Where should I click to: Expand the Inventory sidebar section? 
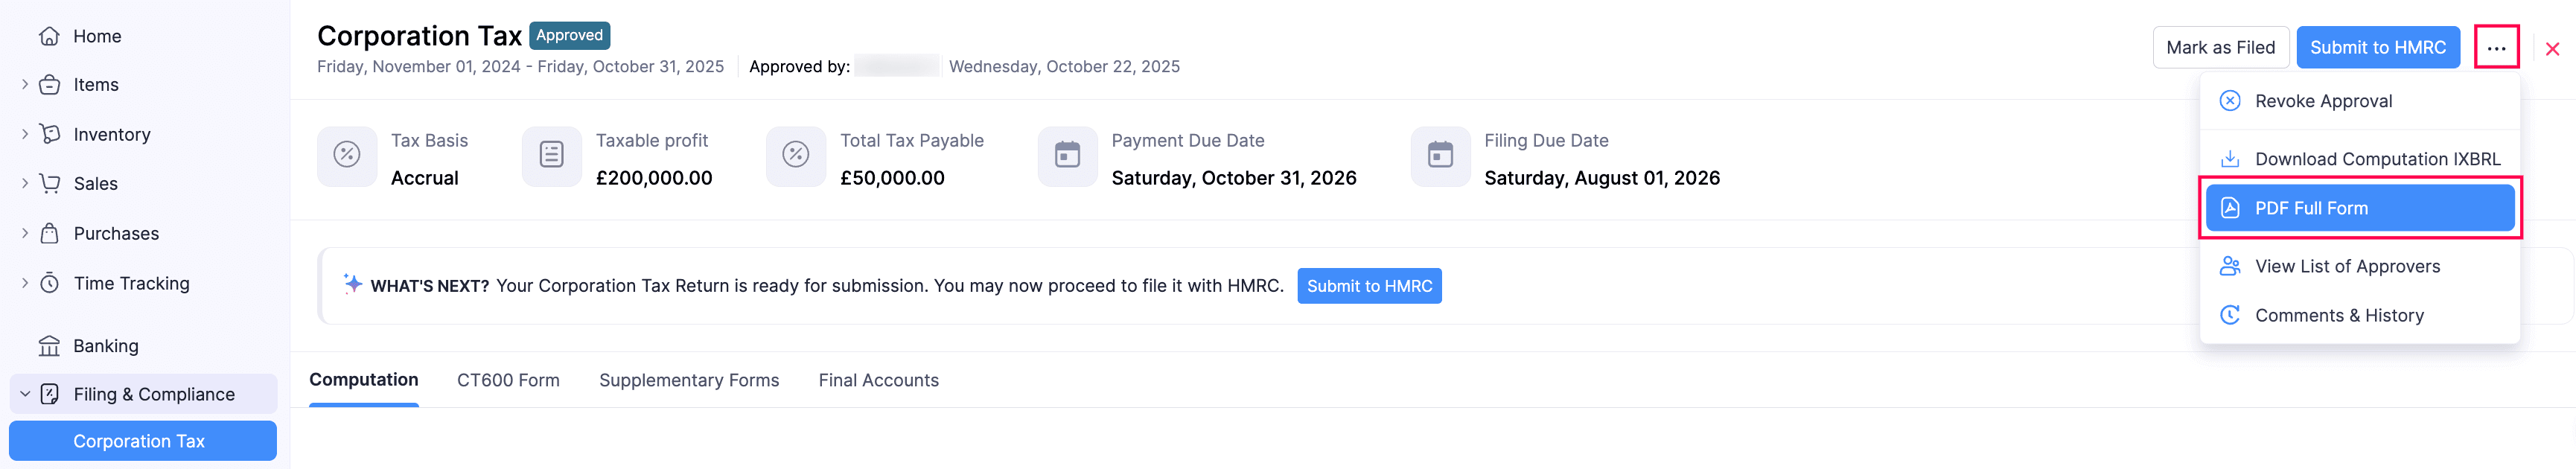pos(25,134)
